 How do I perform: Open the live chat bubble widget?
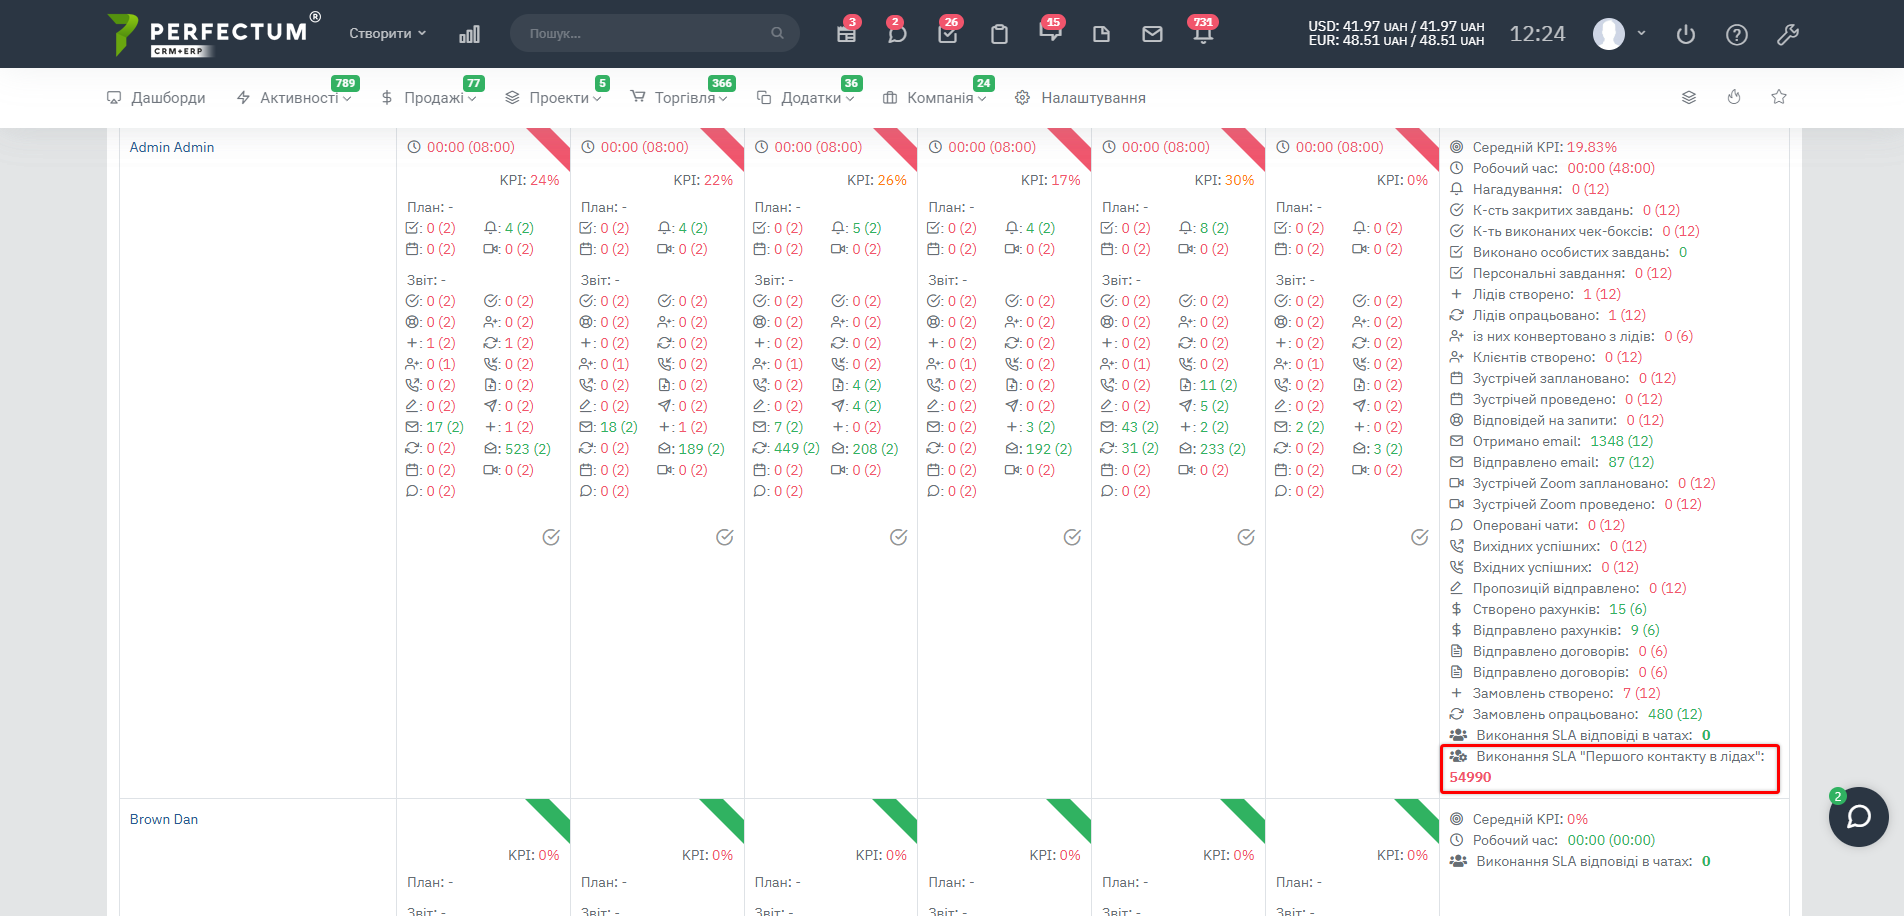point(1858,817)
